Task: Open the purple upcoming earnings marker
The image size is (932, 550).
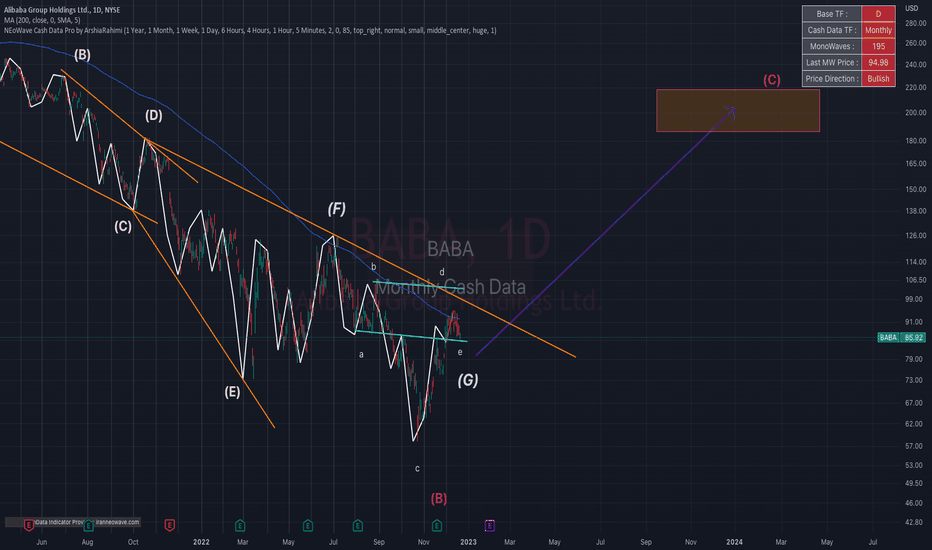Action: coord(489,525)
